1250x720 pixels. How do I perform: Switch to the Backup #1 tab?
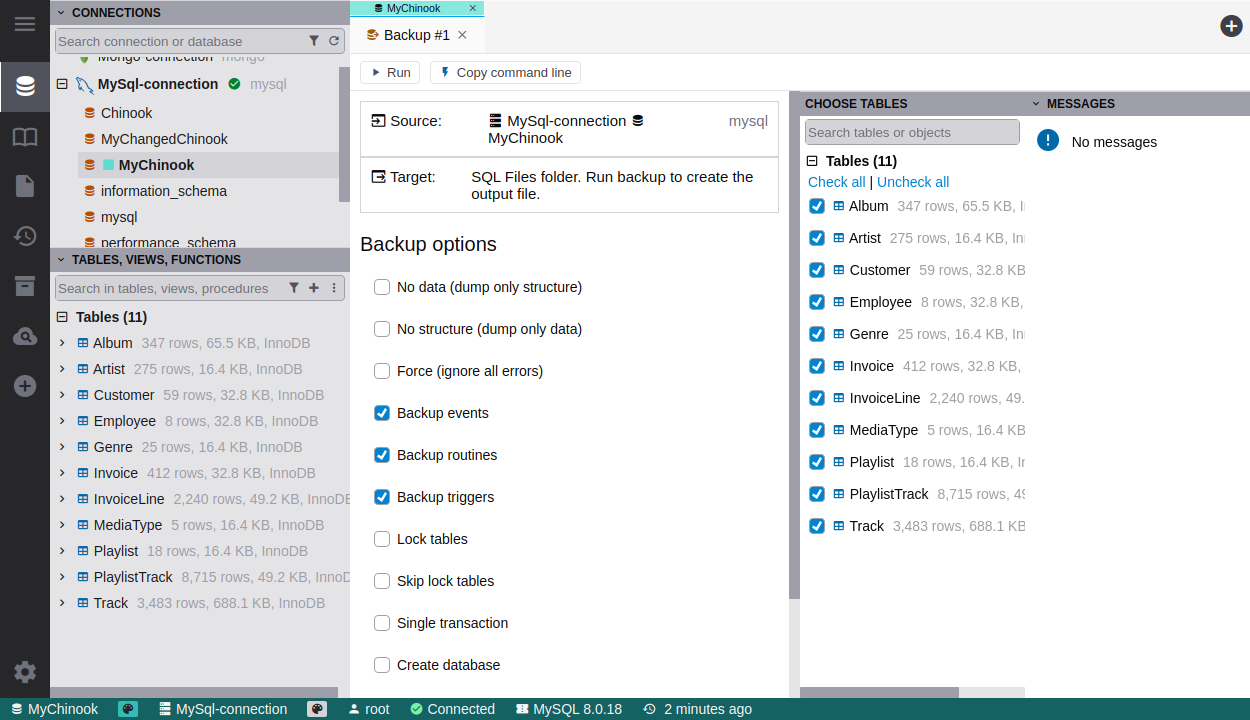coord(416,35)
